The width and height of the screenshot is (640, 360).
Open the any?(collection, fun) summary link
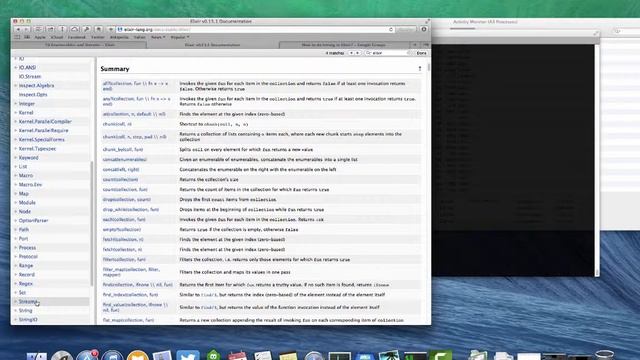pos(136,101)
